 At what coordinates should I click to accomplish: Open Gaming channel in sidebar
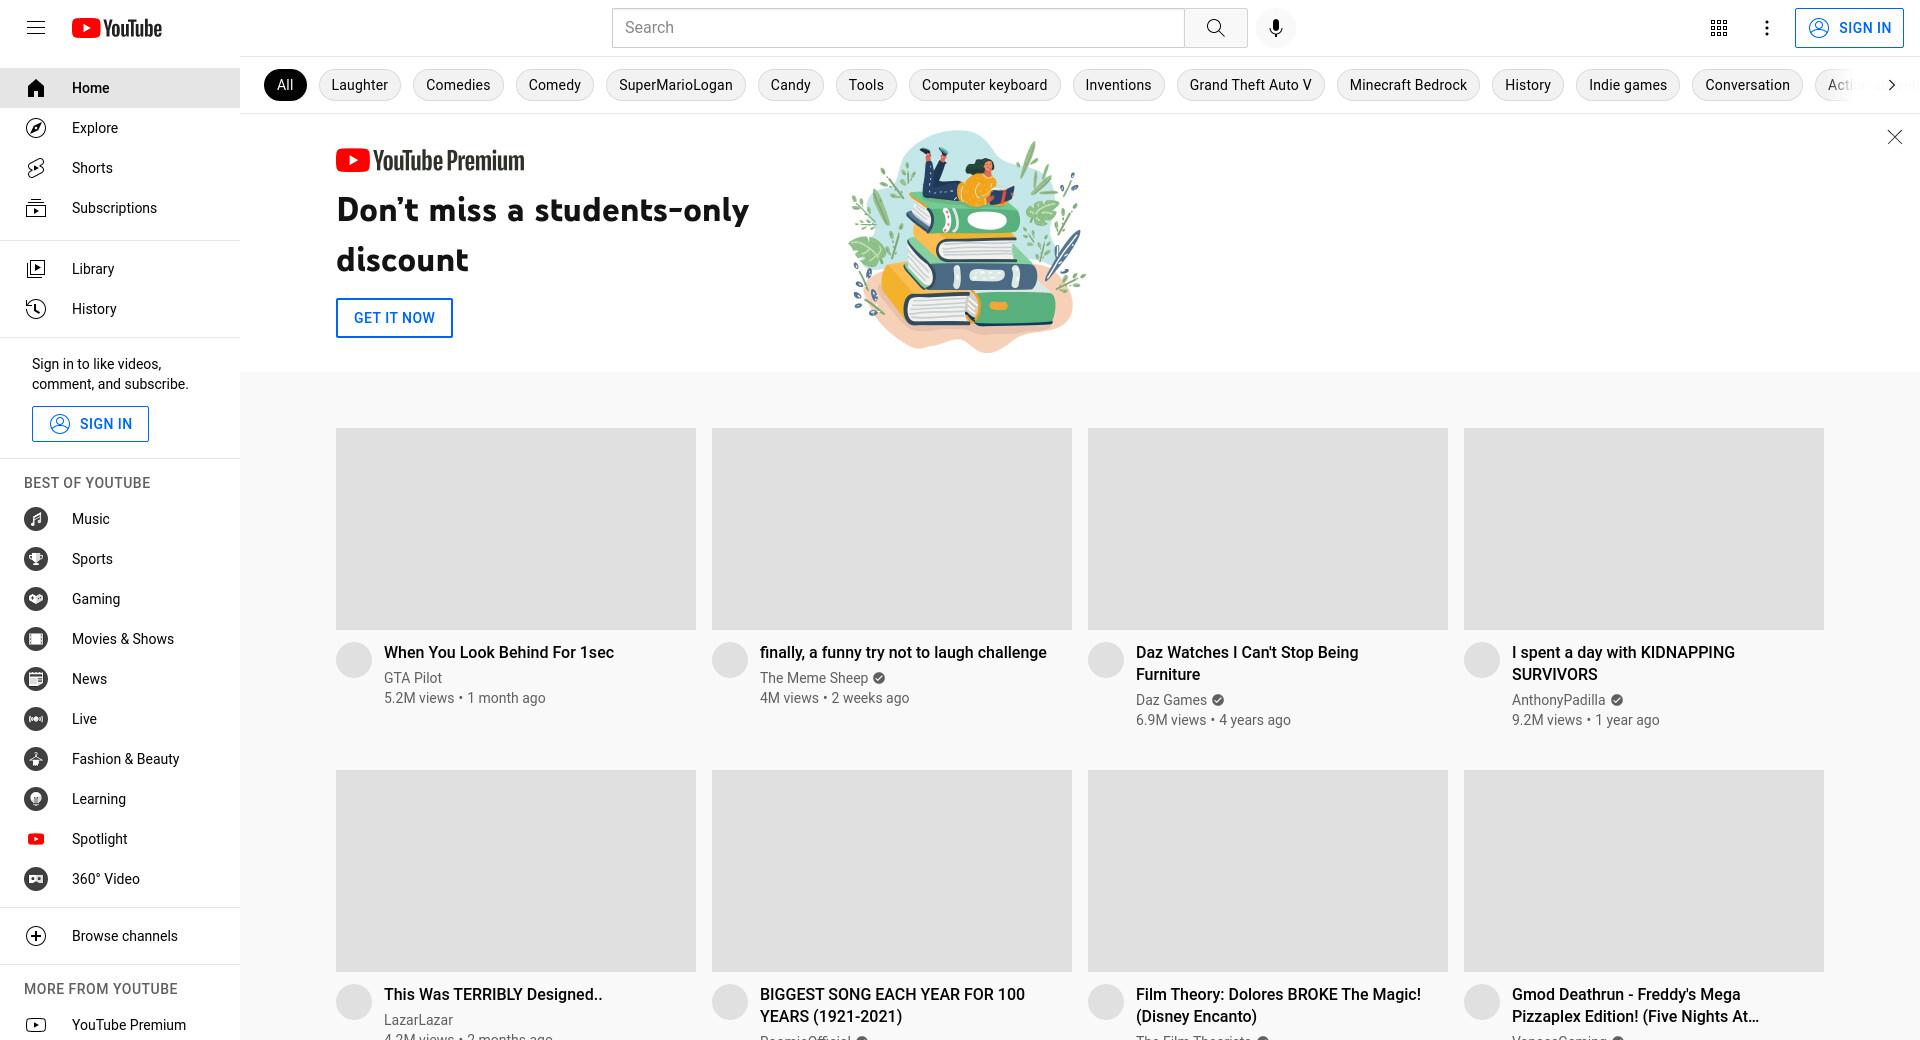click(120, 599)
